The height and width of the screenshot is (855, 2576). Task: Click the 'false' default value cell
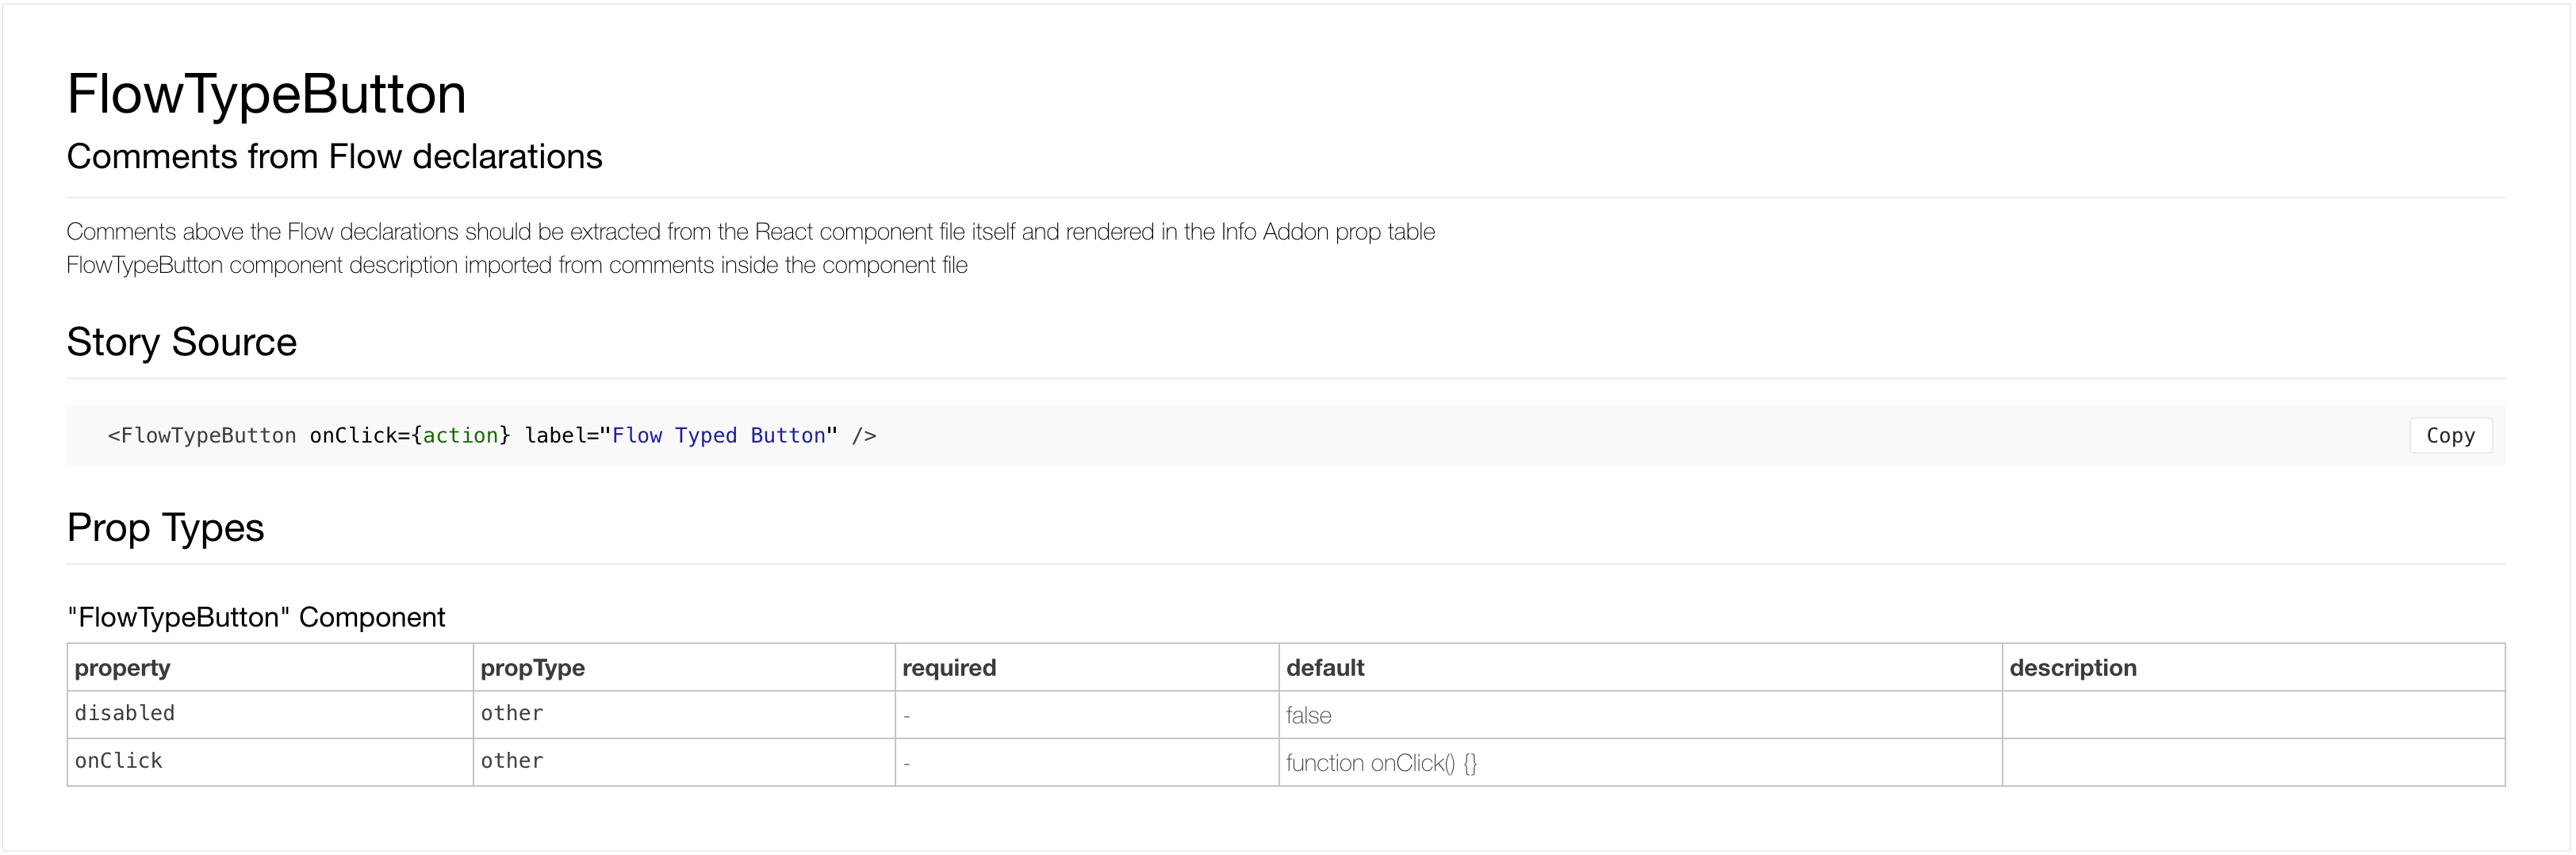pyautogui.click(x=1308, y=715)
